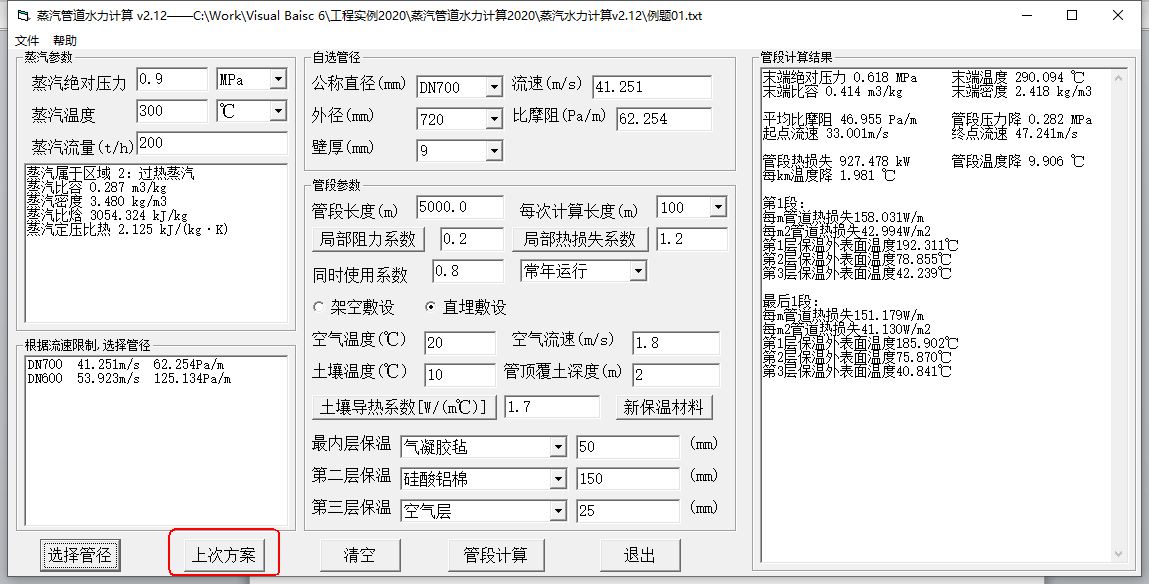Click the 退出 button

point(640,555)
